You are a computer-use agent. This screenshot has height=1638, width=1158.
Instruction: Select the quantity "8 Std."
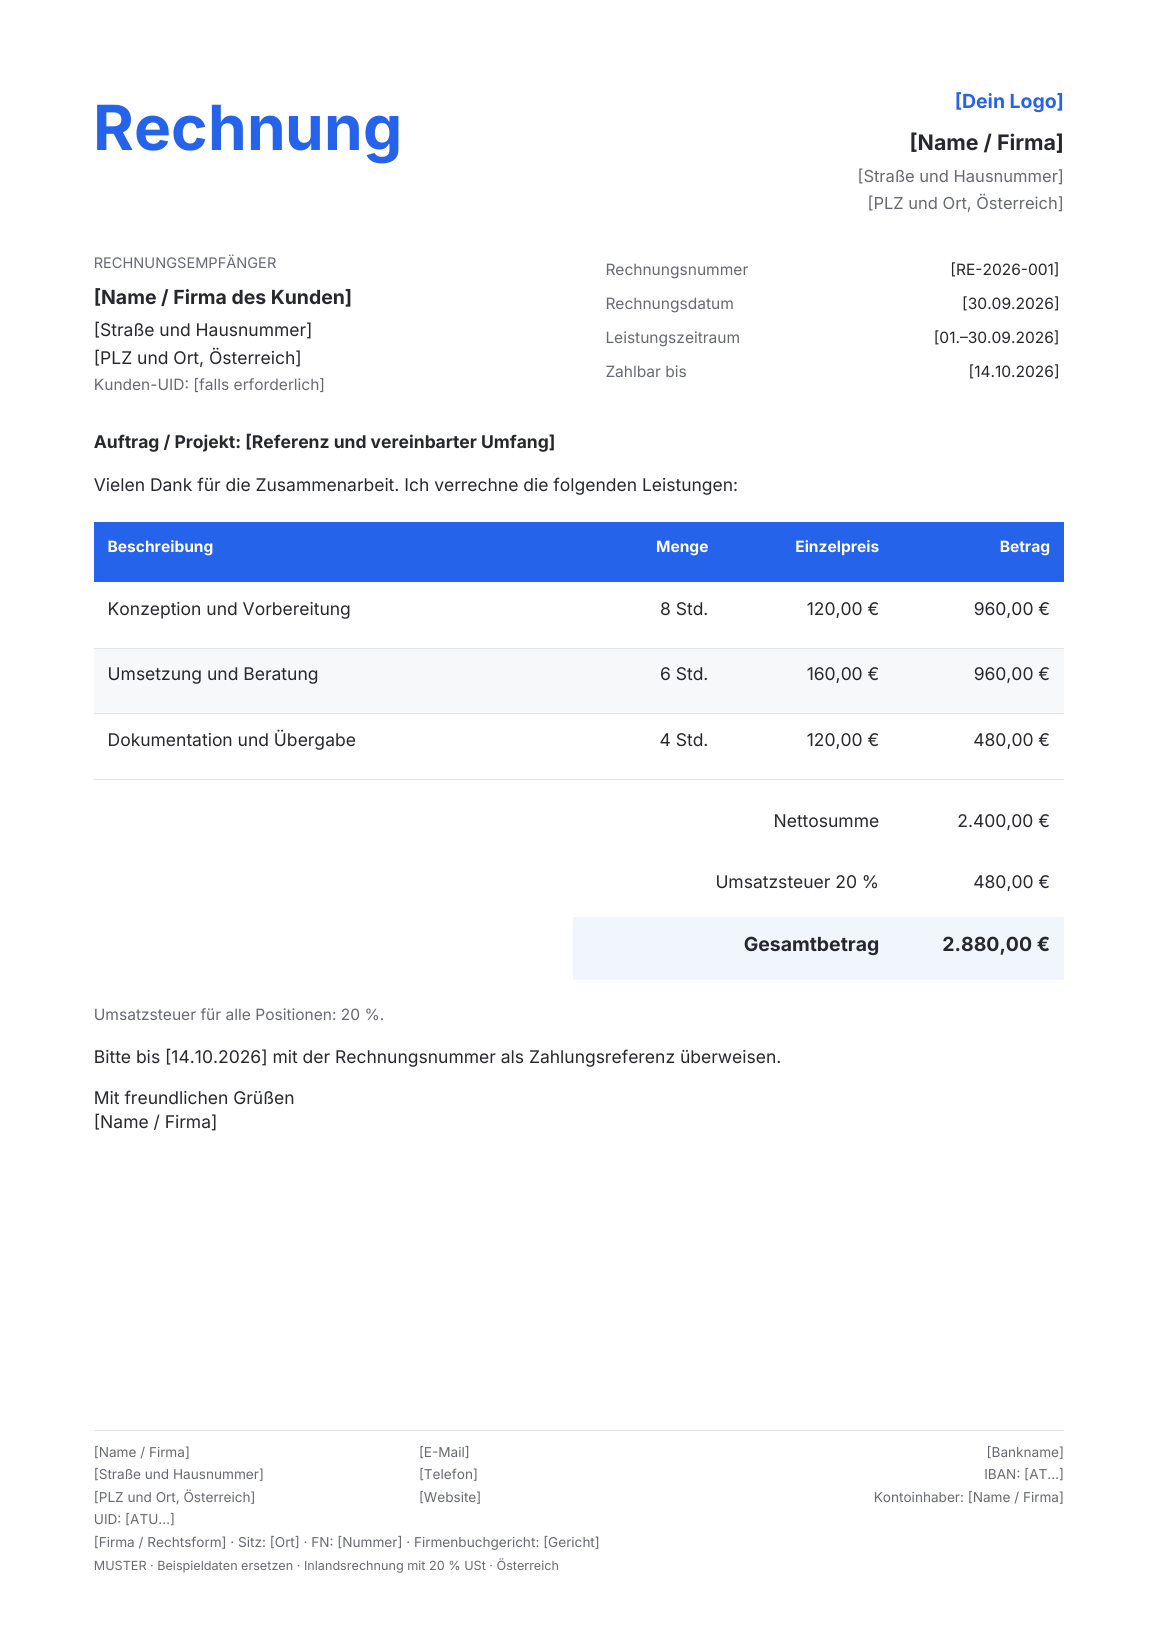(684, 609)
